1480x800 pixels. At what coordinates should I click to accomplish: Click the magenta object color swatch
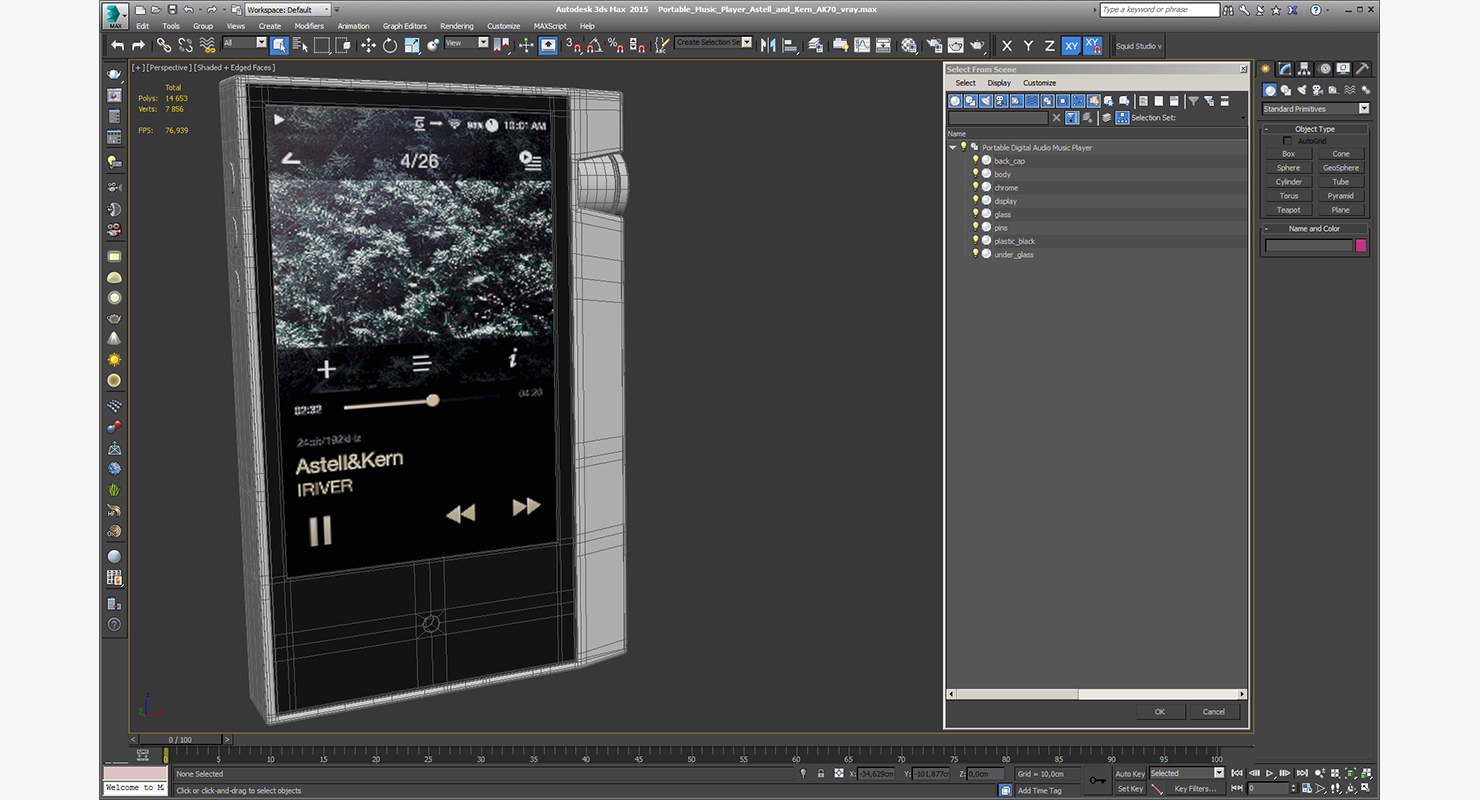(x=1361, y=245)
